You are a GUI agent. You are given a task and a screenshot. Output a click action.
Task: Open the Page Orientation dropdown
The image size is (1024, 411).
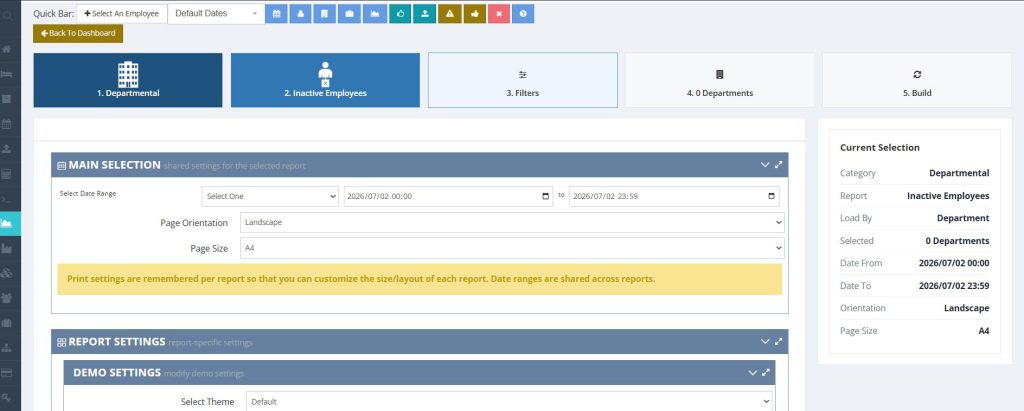coord(512,222)
